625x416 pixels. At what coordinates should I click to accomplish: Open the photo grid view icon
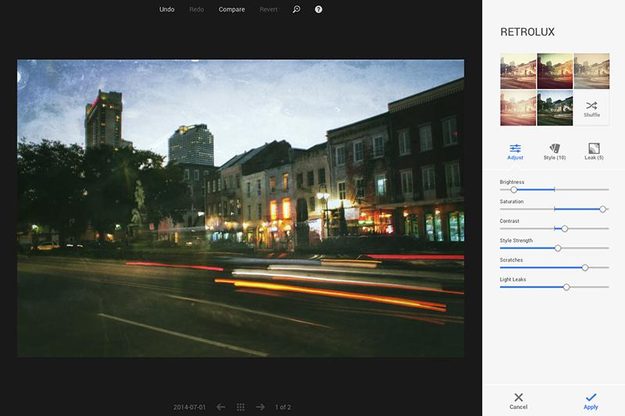pyautogui.click(x=240, y=407)
